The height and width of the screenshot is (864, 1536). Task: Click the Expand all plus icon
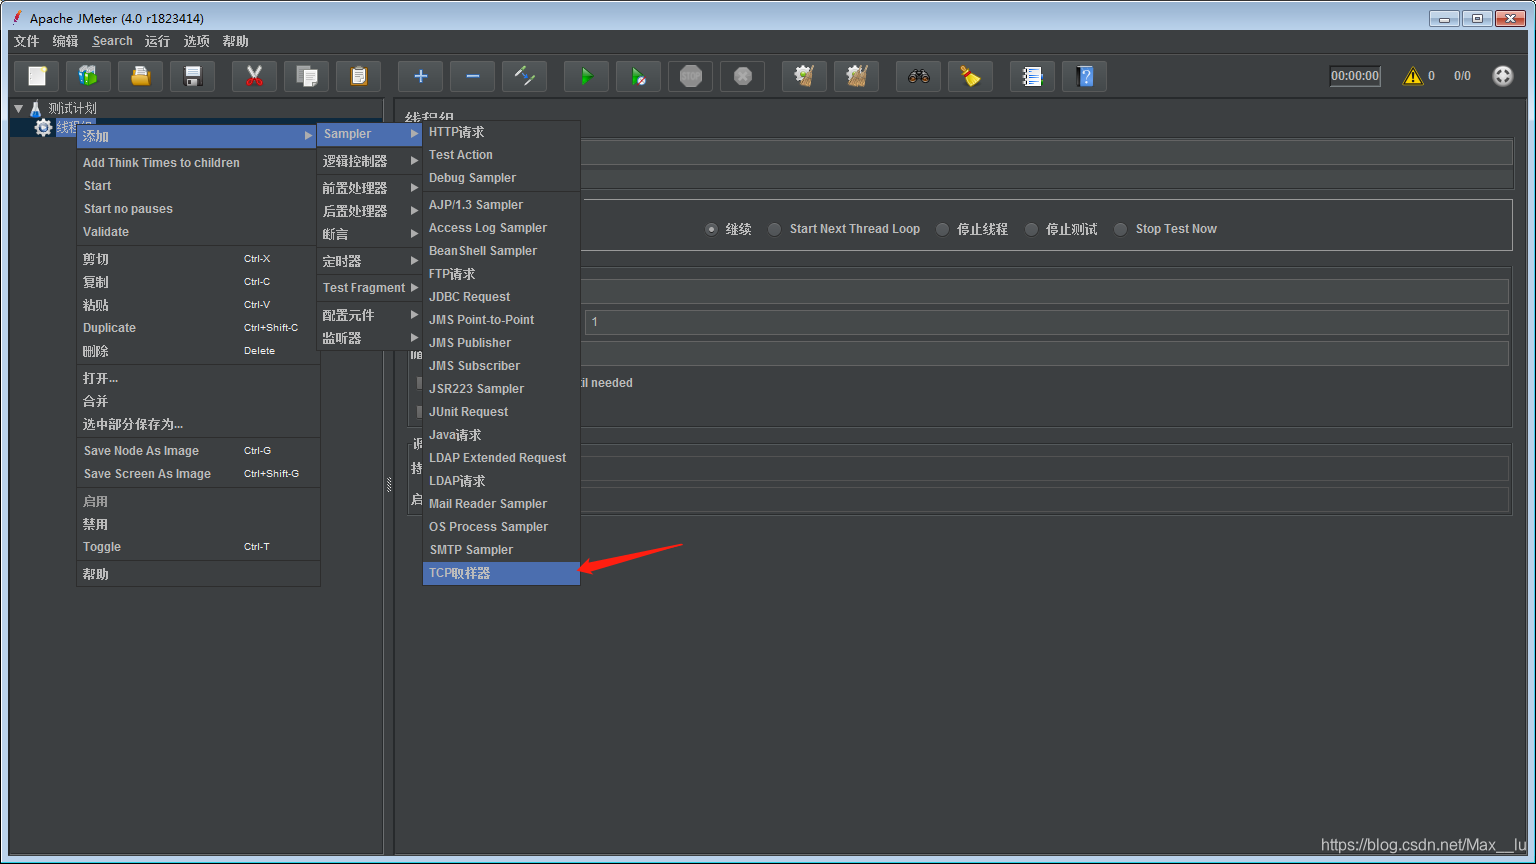tap(421, 76)
